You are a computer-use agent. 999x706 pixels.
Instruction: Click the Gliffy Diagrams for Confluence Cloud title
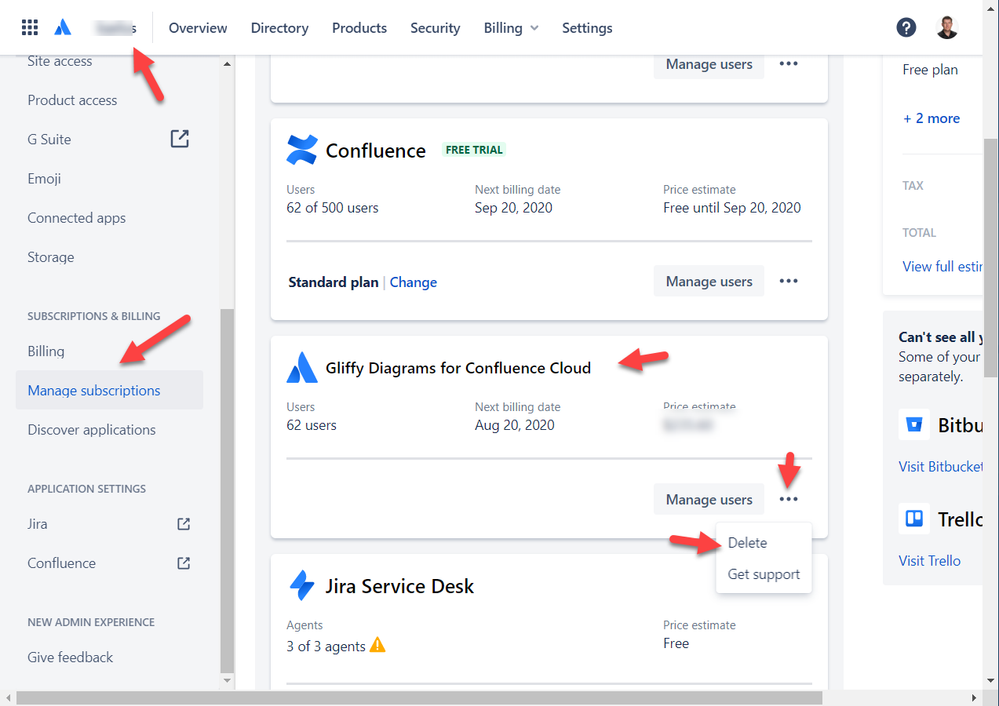click(458, 368)
